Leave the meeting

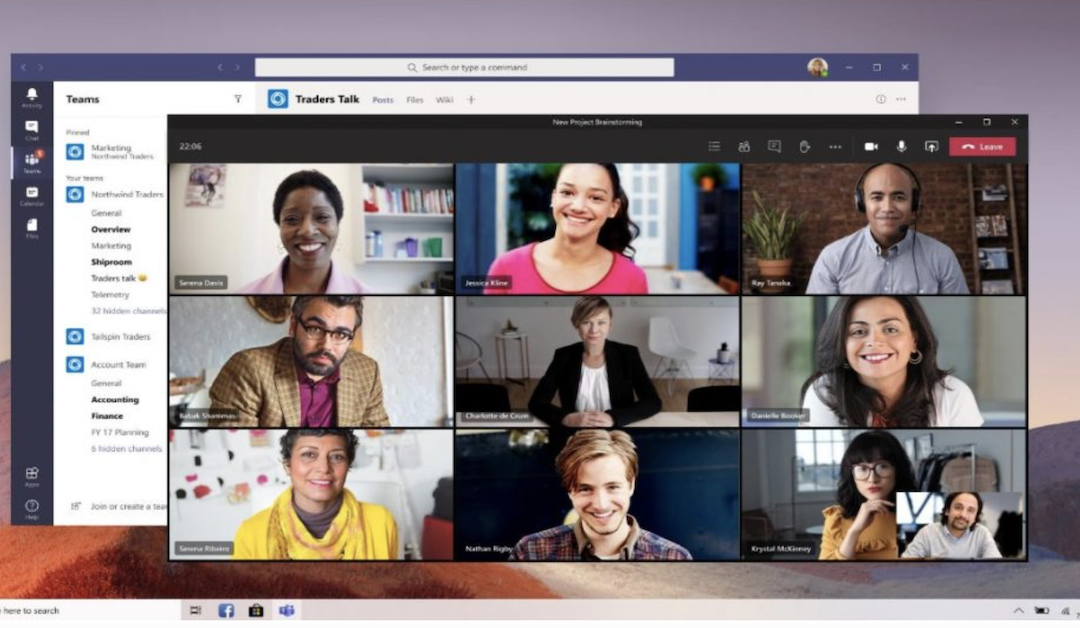click(983, 146)
